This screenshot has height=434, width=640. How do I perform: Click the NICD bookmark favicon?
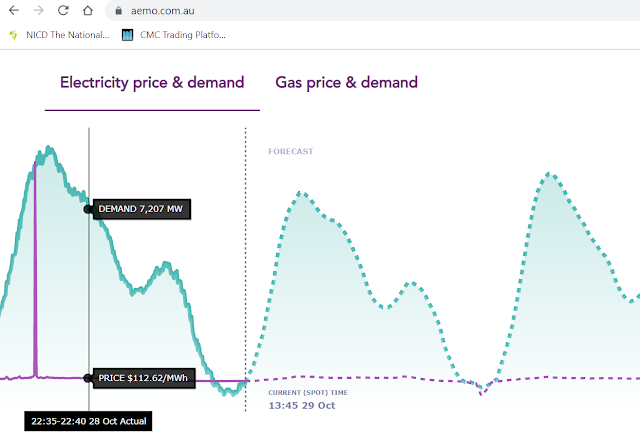tap(14, 35)
